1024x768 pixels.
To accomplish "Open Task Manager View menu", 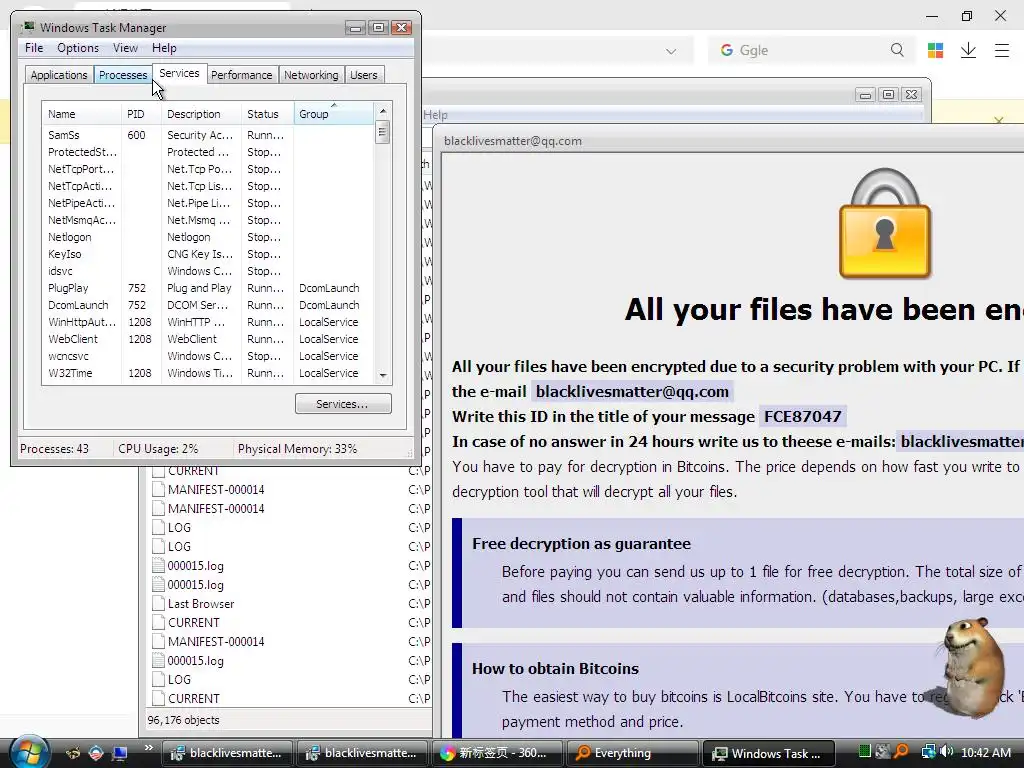I will (125, 48).
